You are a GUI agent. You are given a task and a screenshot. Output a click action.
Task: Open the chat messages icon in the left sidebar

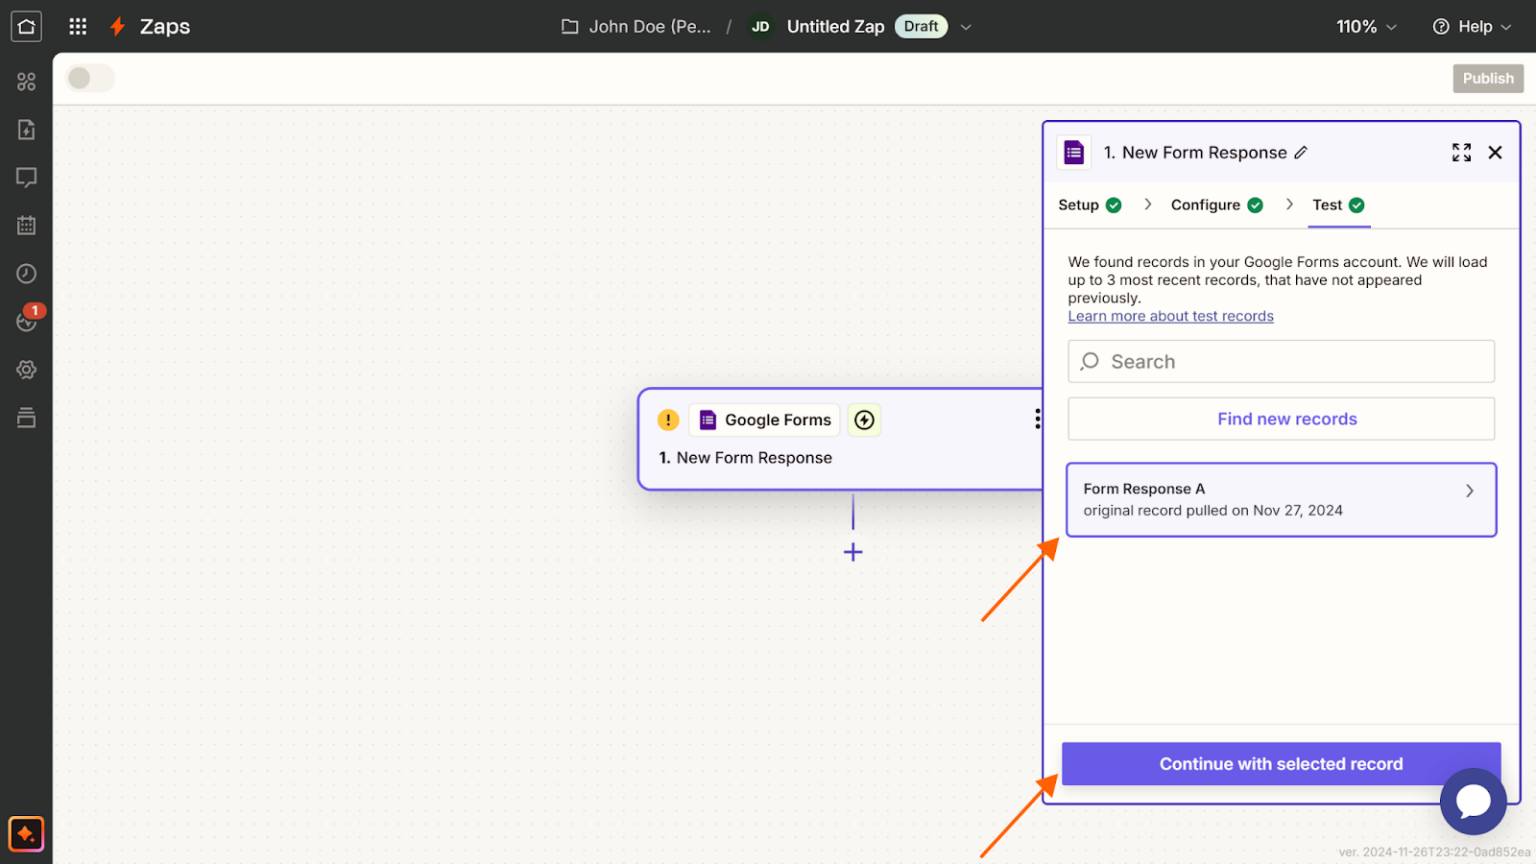click(26, 177)
